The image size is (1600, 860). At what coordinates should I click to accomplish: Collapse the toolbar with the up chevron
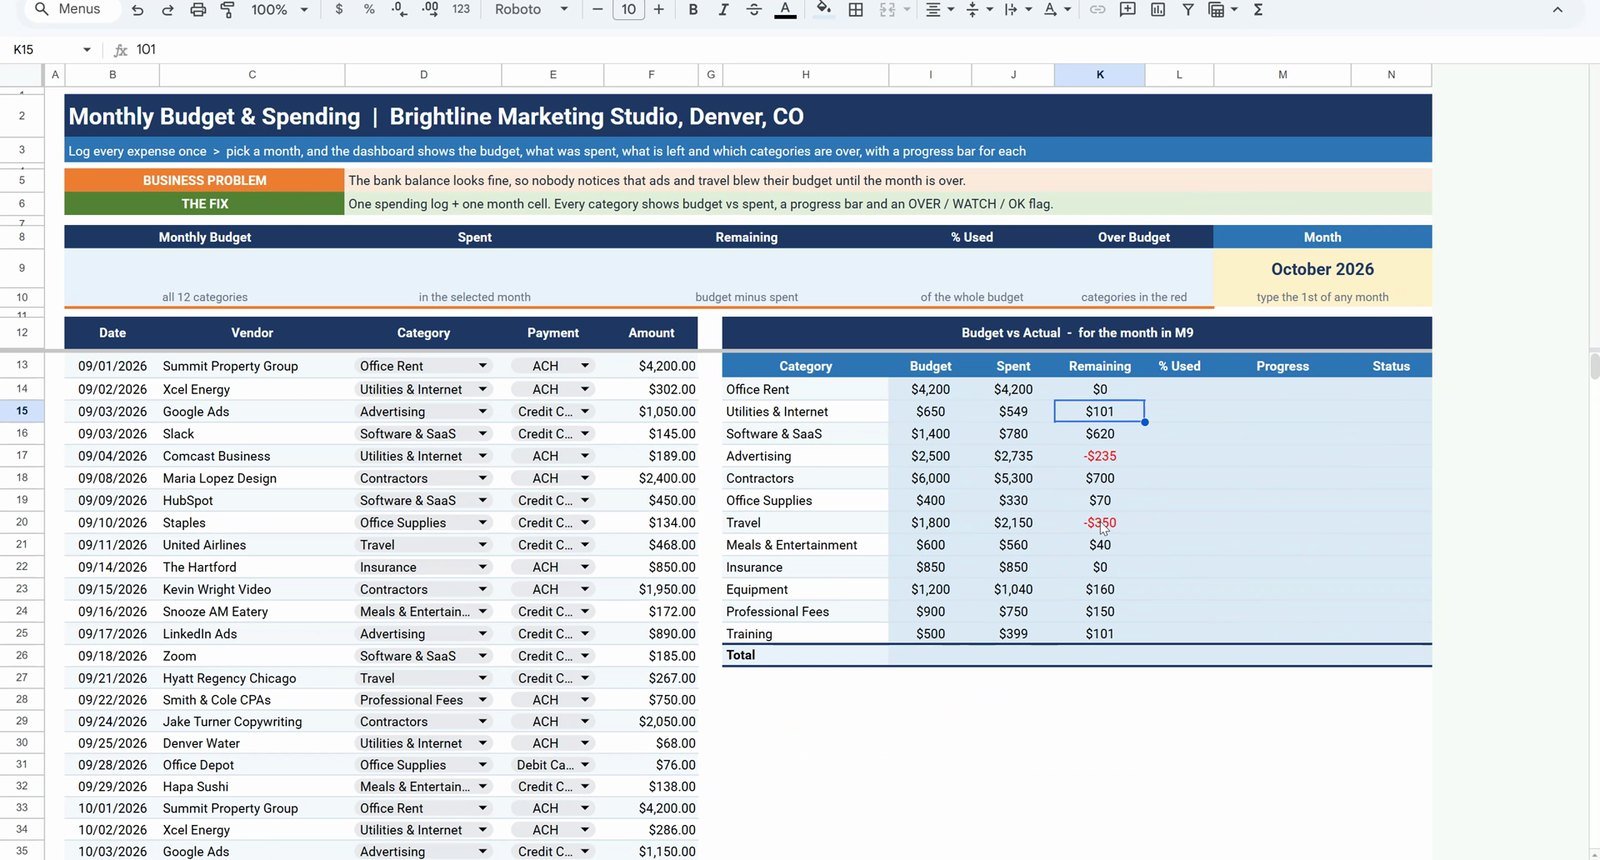(x=1557, y=10)
